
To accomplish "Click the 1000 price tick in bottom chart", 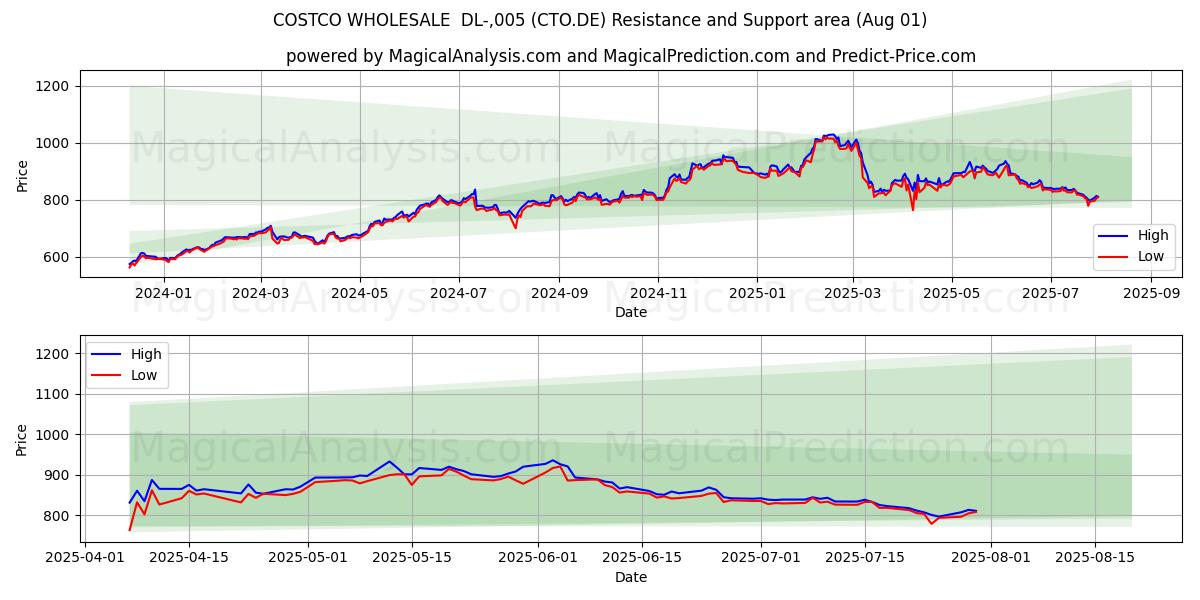I will [52, 435].
